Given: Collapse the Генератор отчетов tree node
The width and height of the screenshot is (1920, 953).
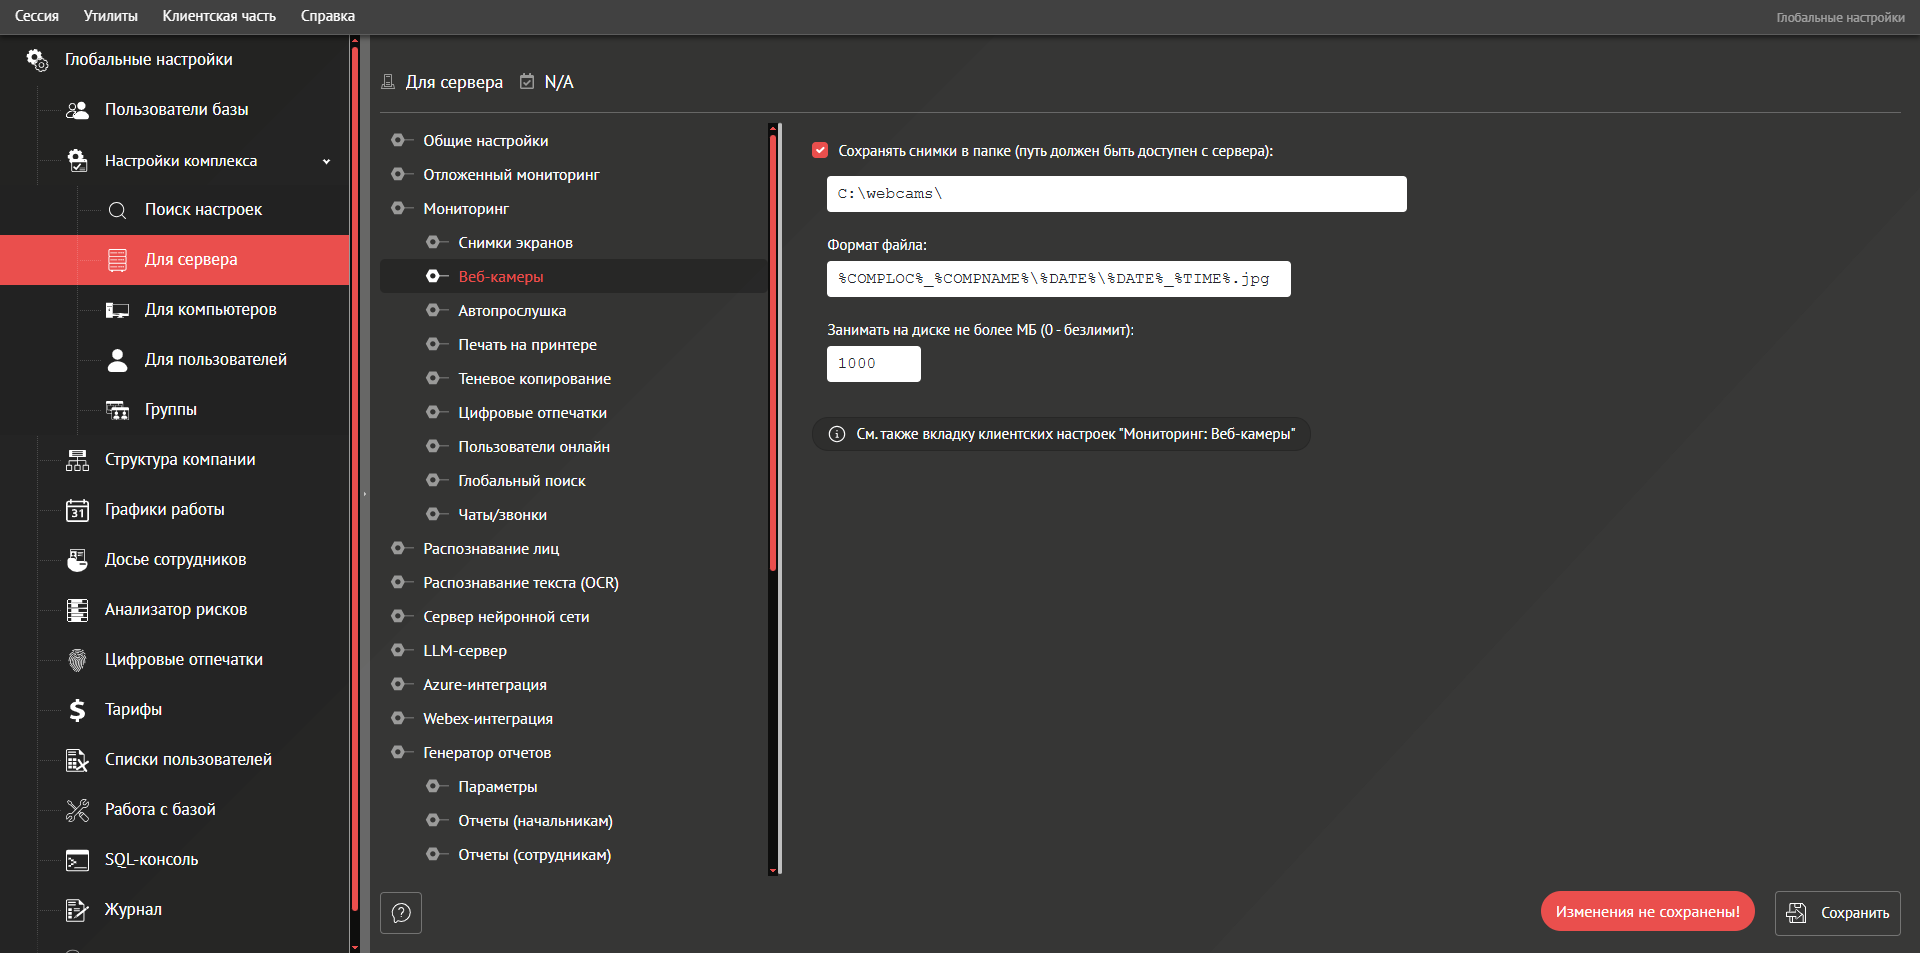Looking at the screenshot, I should (x=398, y=753).
